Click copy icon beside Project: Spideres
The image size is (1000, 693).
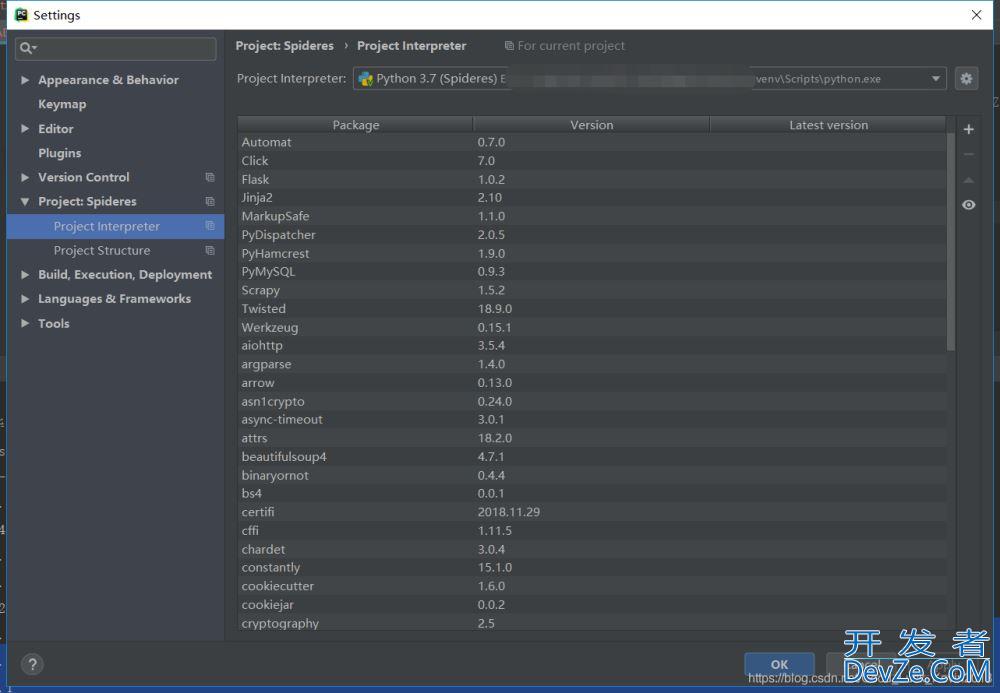[x=210, y=201]
